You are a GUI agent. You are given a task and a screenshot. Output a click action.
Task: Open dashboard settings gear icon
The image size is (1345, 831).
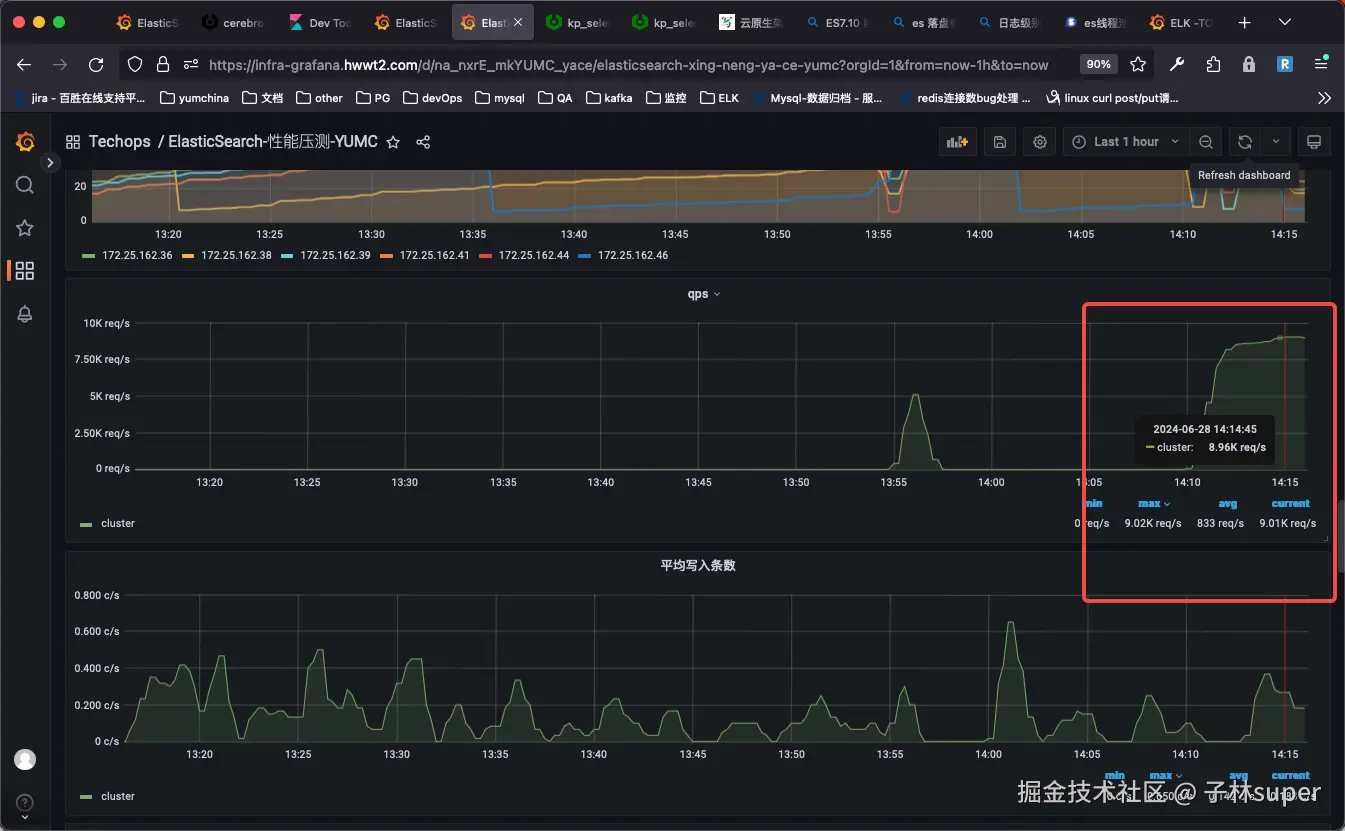point(1040,142)
